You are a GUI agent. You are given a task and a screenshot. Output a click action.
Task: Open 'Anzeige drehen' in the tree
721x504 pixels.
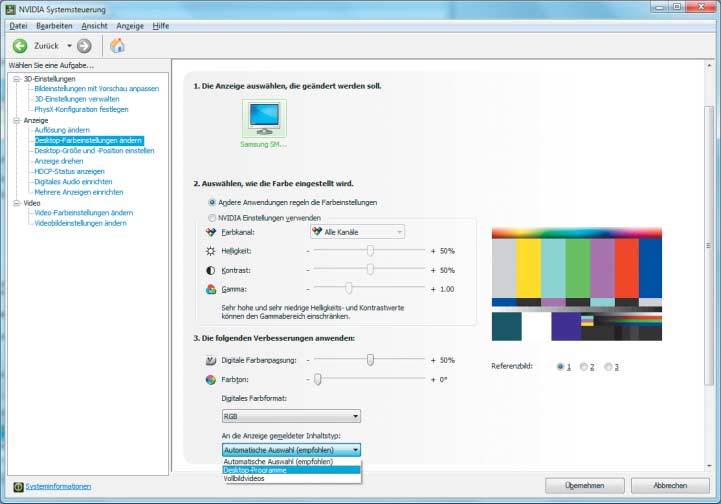pyautogui.click(x=59, y=161)
